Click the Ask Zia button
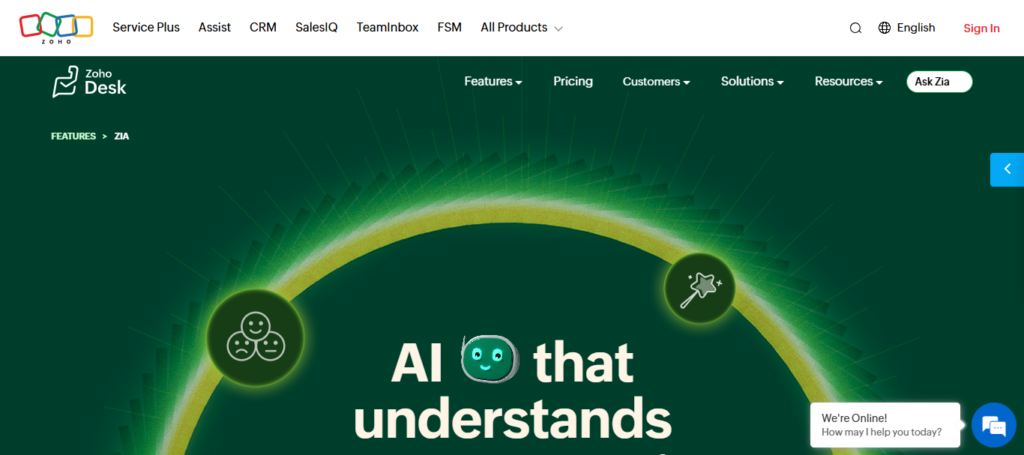 click(939, 82)
